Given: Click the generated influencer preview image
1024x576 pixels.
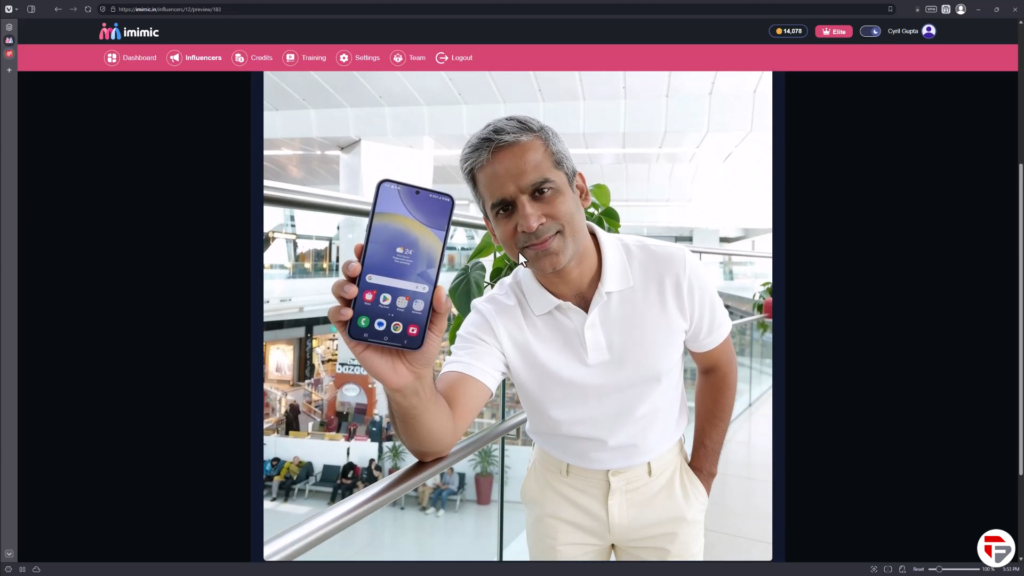Looking at the screenshot, I should pyautogui.click(x=517, y=315).
